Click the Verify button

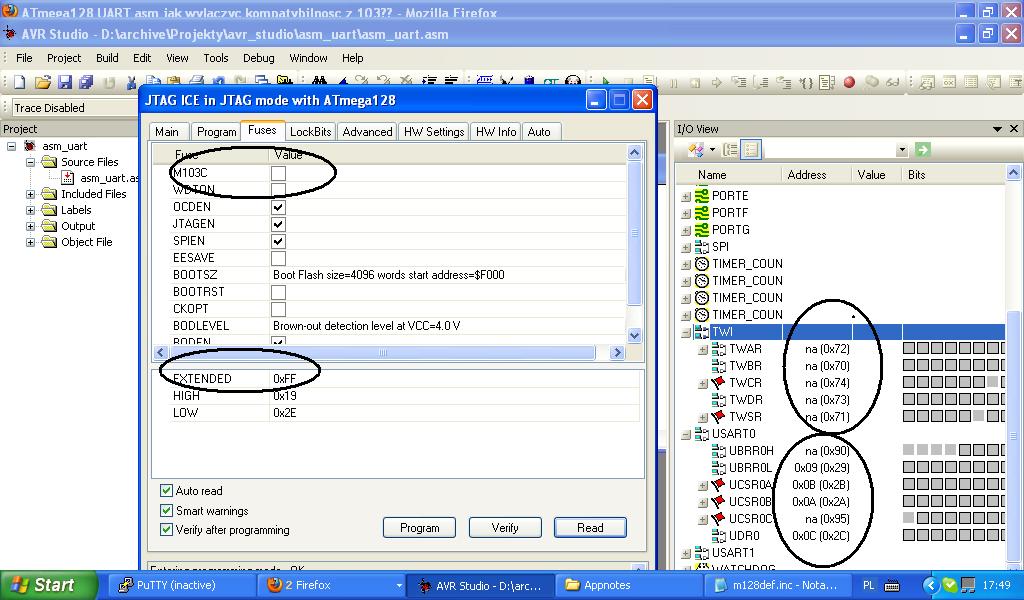click(x=505, y=528)
